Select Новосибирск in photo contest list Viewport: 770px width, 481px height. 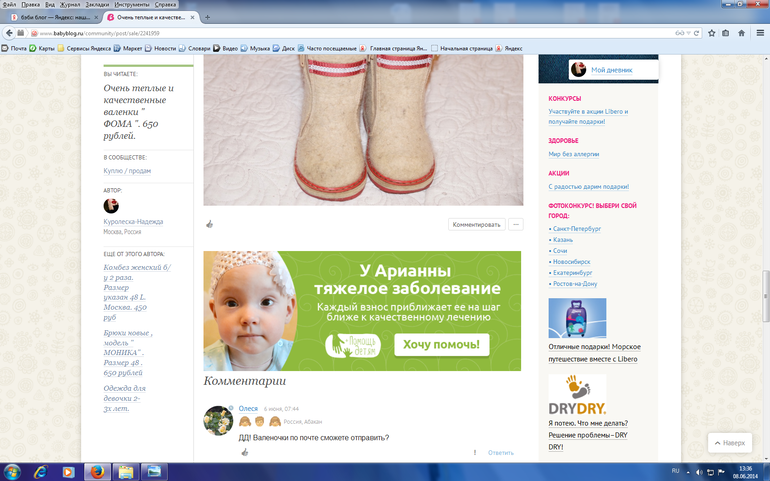(572, 262)
